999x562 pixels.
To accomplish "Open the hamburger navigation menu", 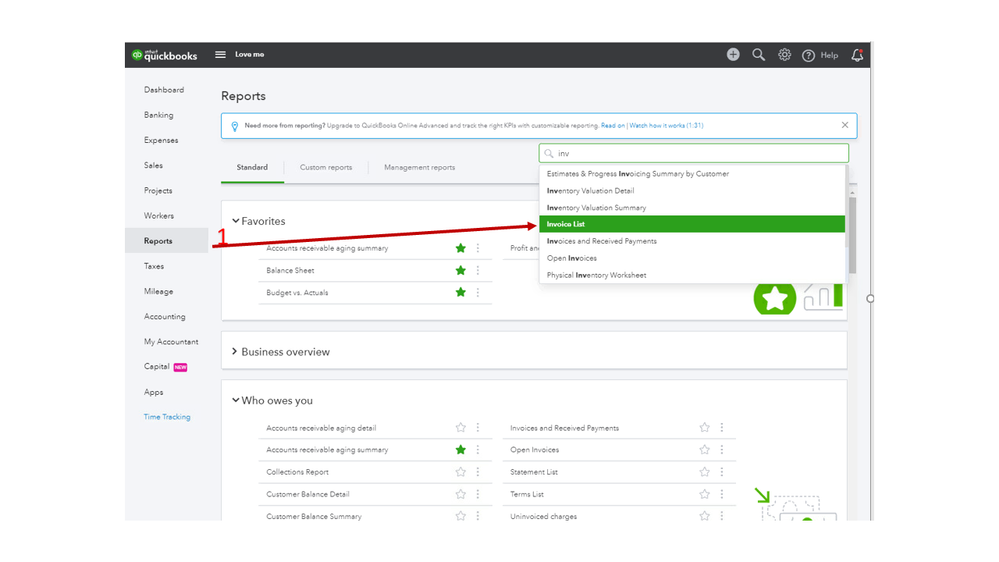I will click(220, 55).
